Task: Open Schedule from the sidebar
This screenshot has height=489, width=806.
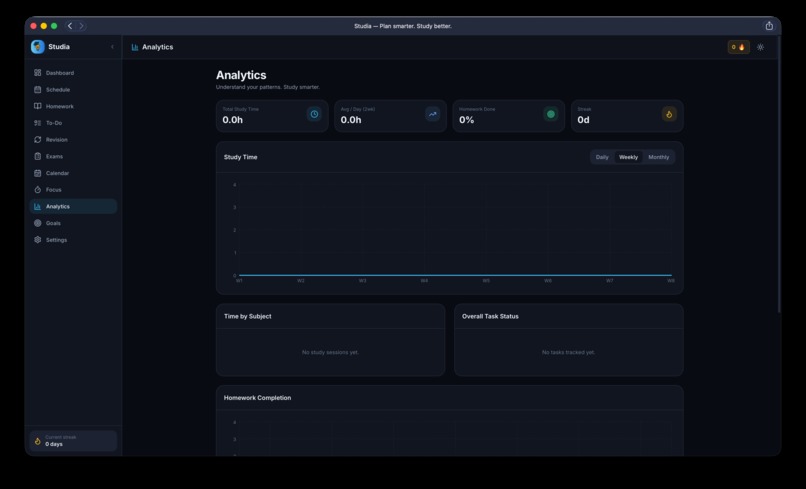Action: [73, 89]
